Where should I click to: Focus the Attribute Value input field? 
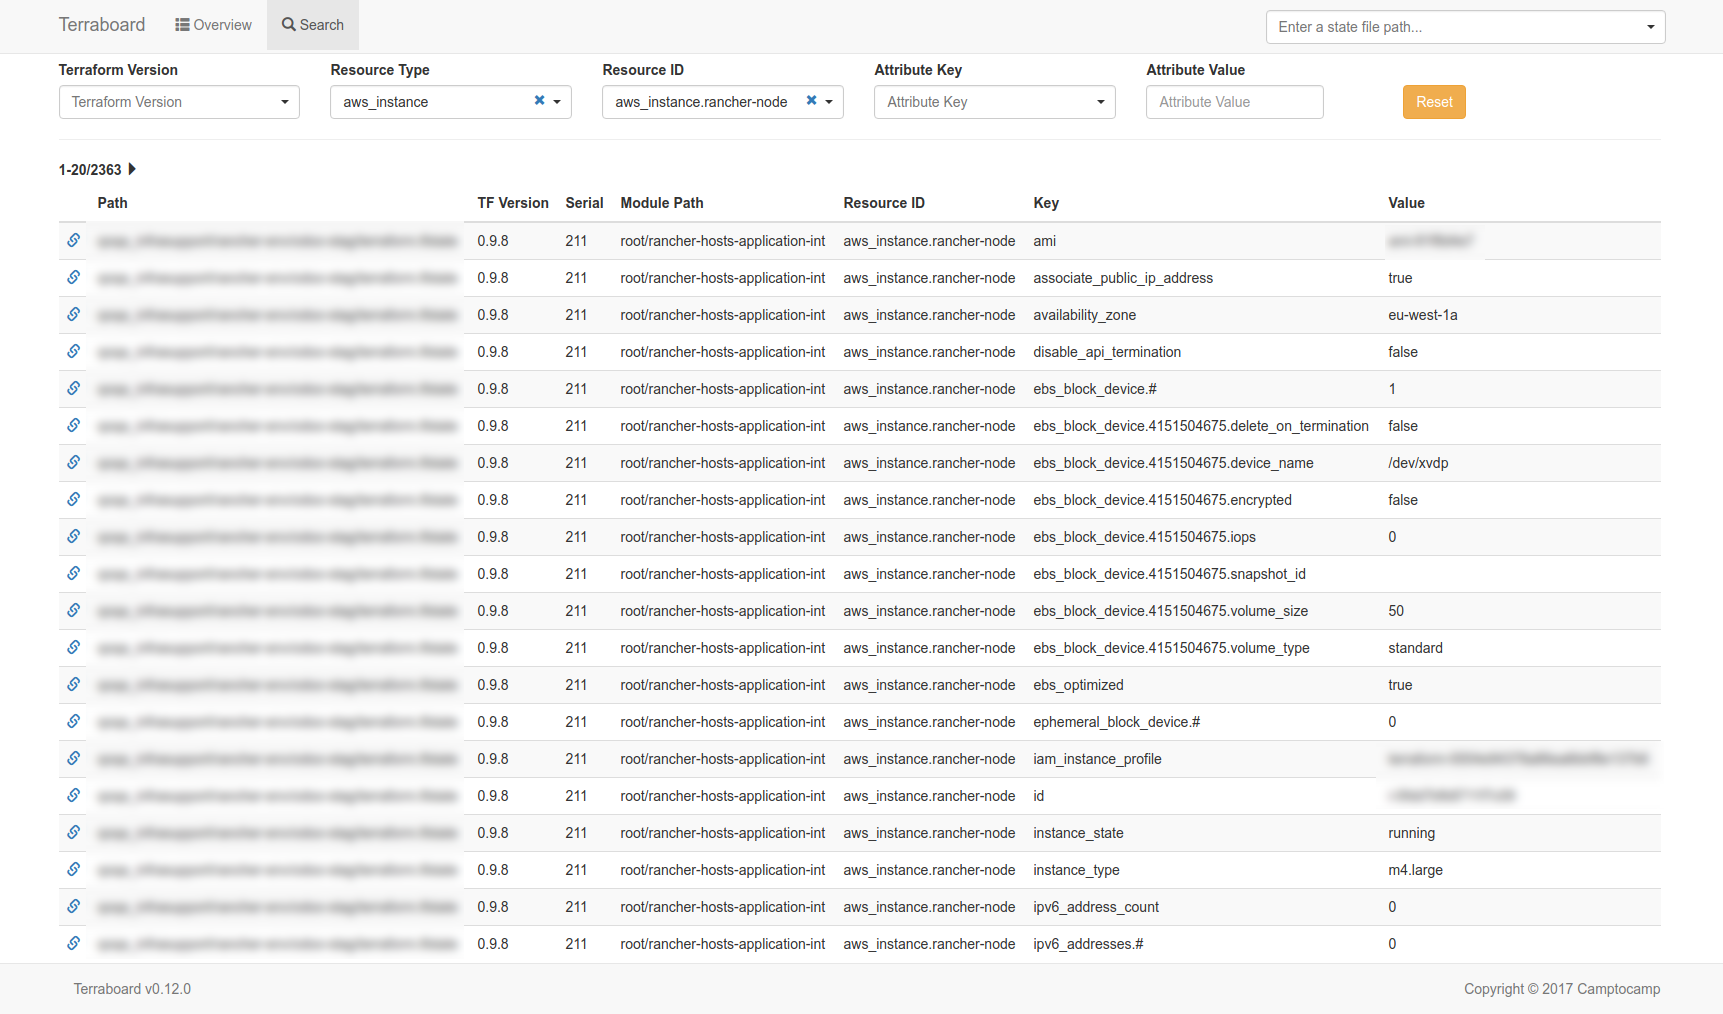1235,102
